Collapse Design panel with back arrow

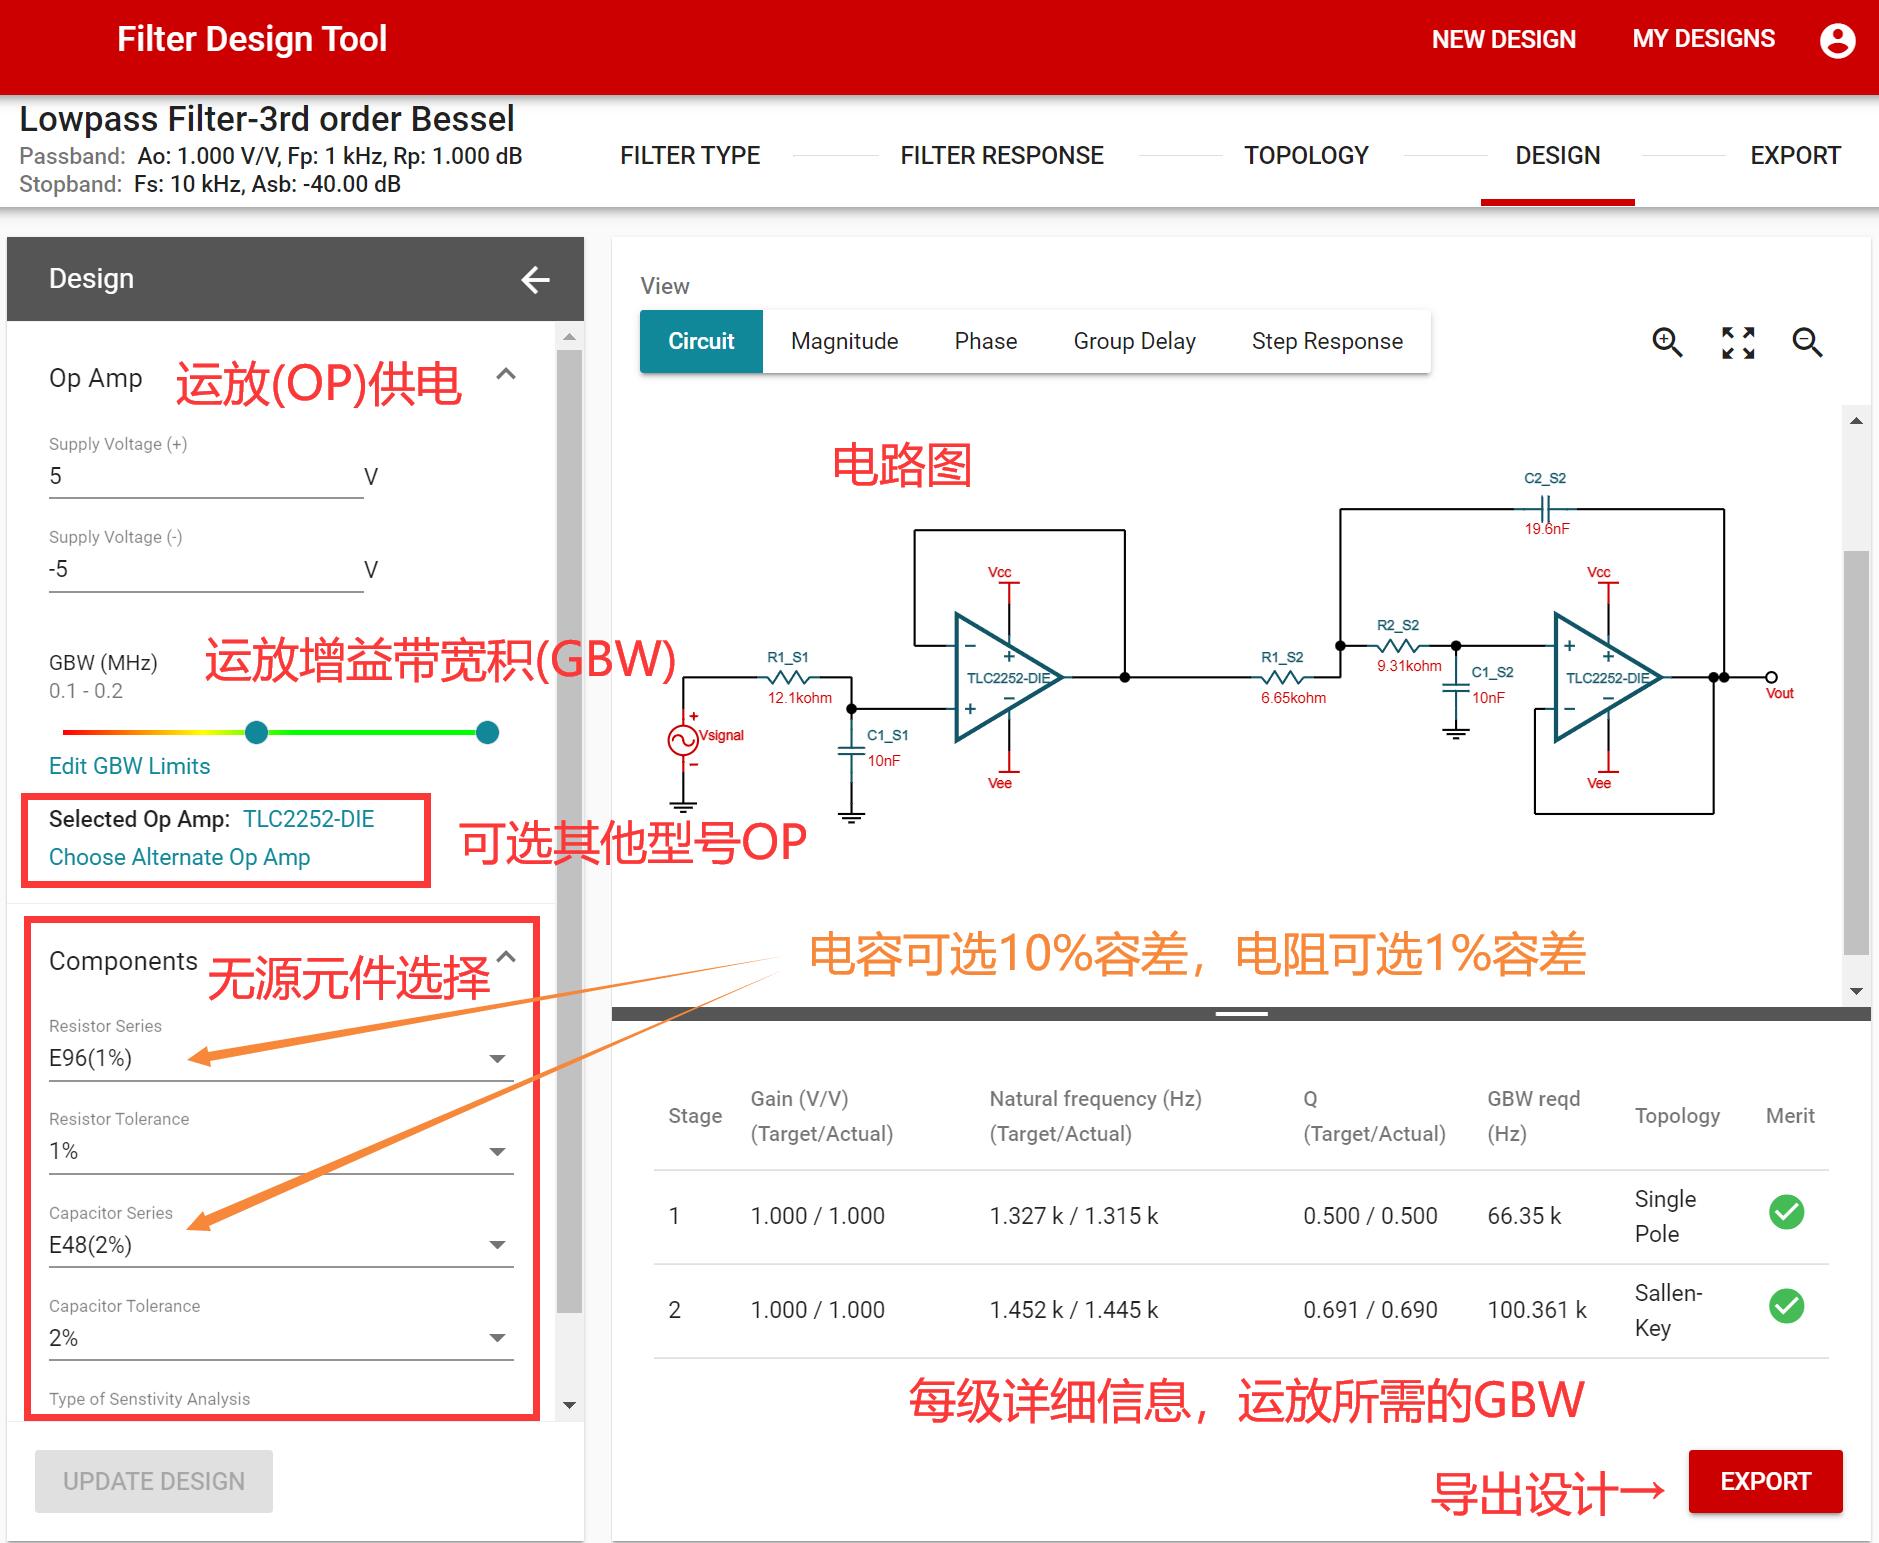click(x=536, y=280)
